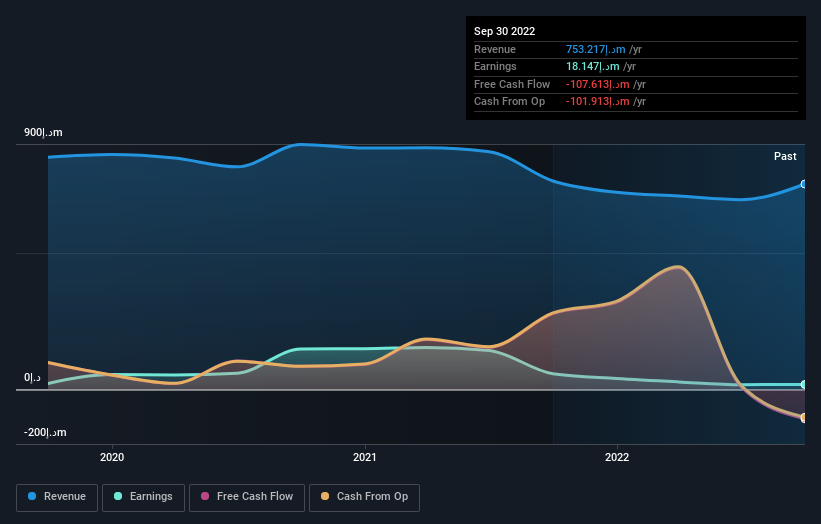
Task: Click the Cash From Op endpoint marker
Action: click(804, 417)
